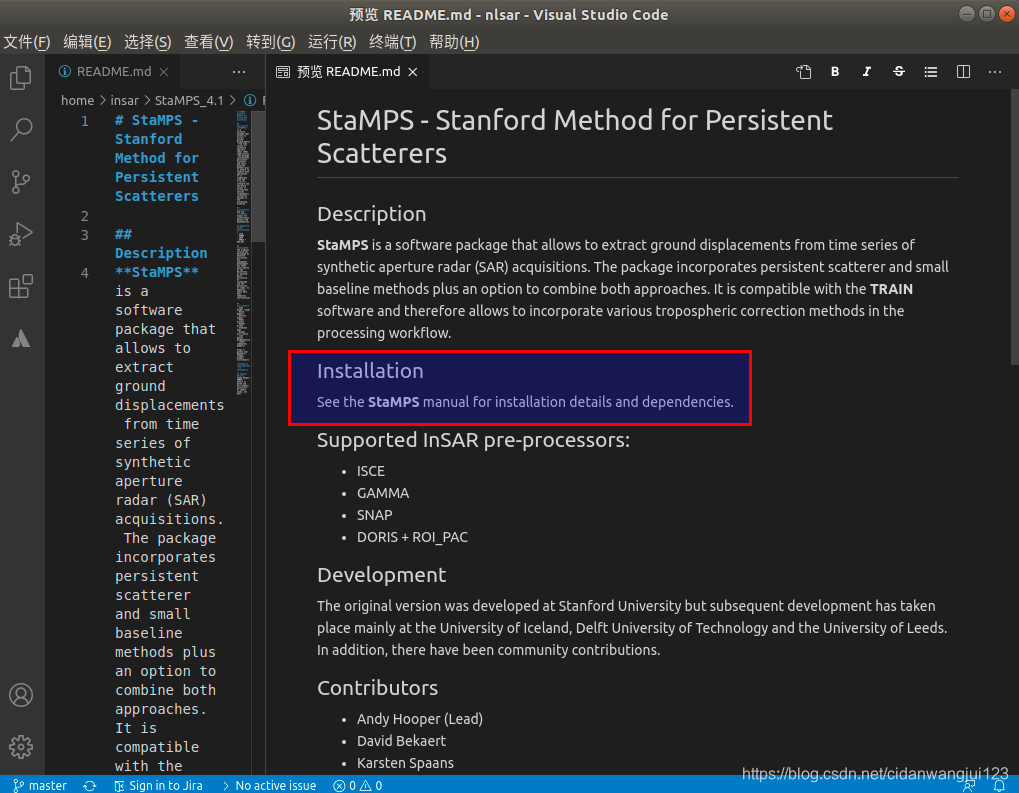Click the insar breadcrumb segment
Viewport: 1019px width, 793px height.
tap(125, 101)
